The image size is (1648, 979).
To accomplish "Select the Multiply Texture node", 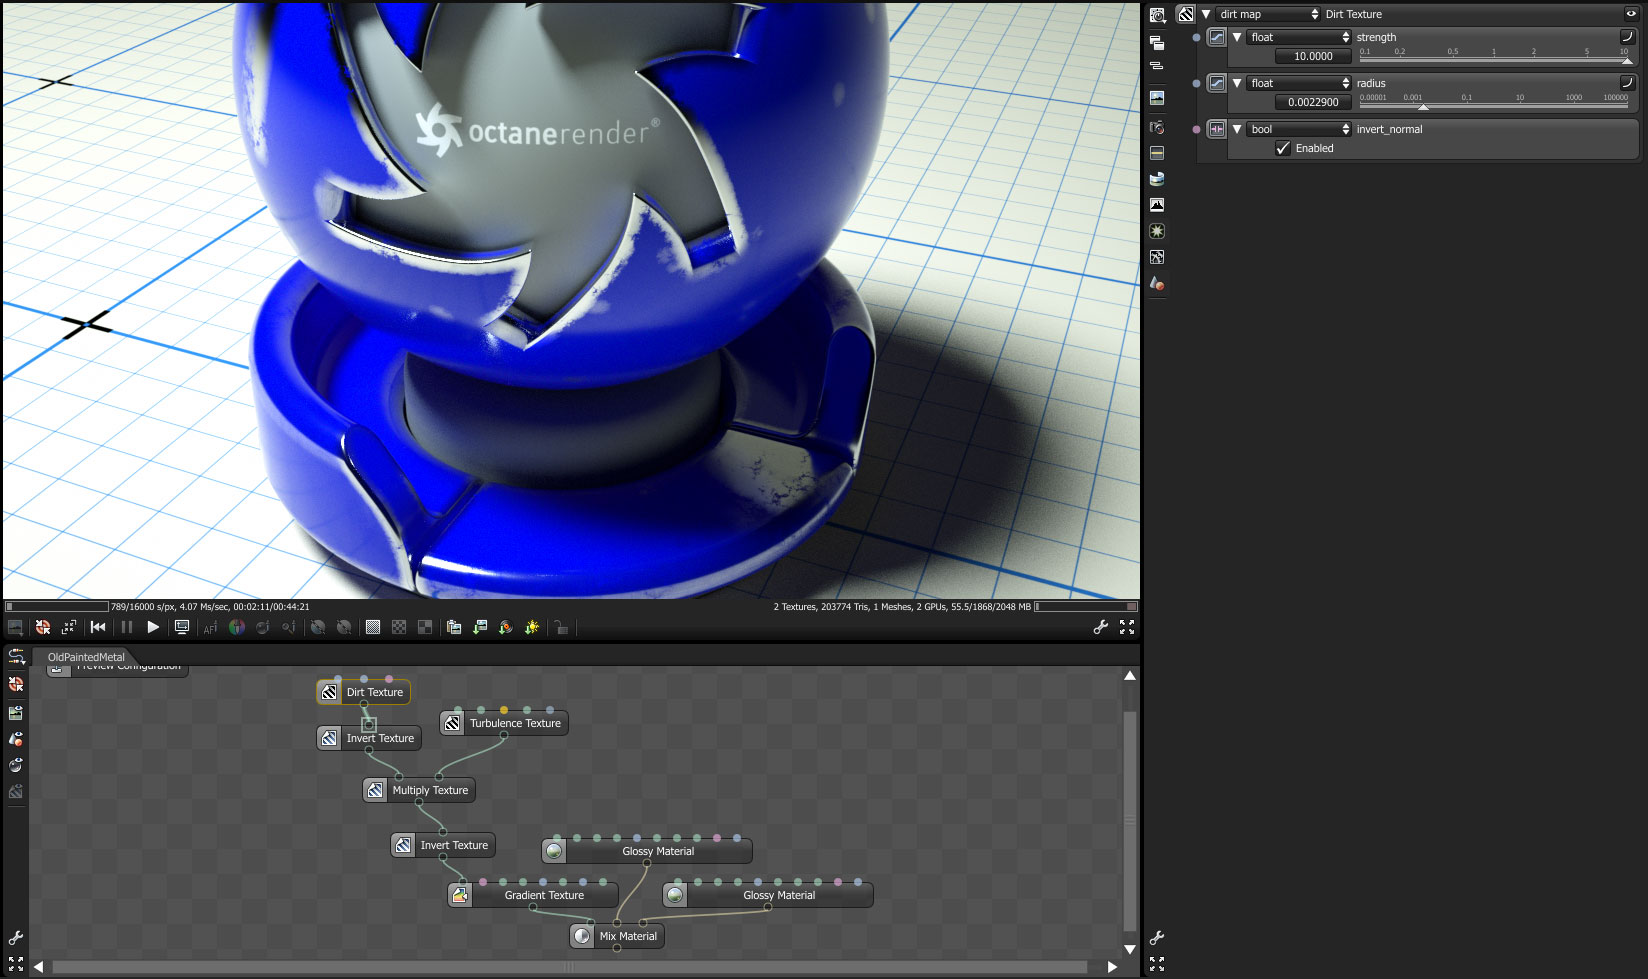I will tap(419, 790).
